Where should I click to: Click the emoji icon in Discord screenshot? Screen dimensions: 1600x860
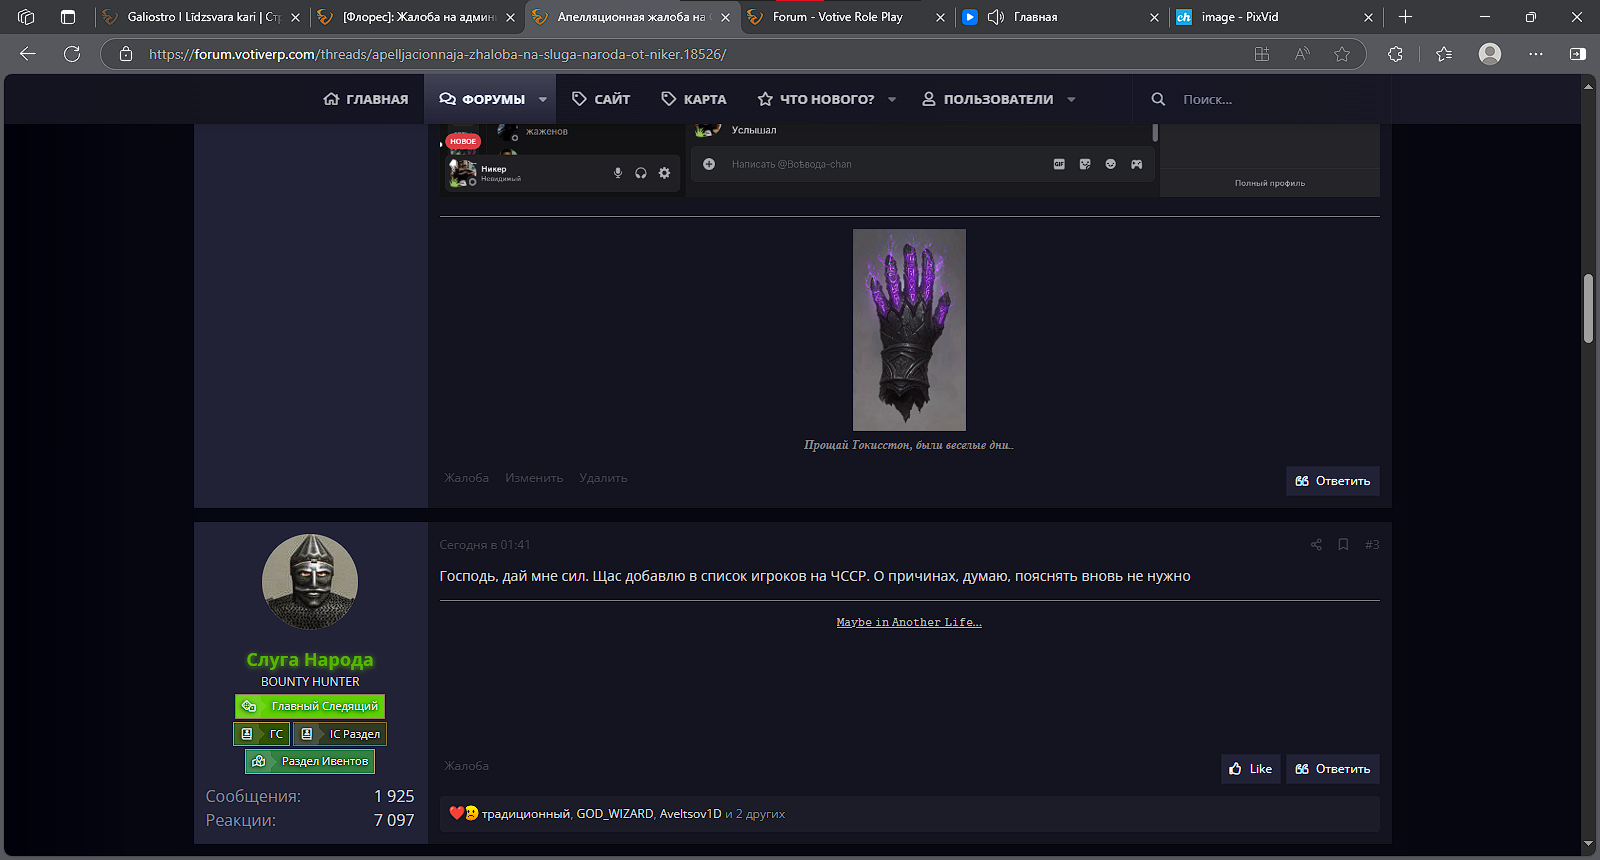pos(1111,164)
